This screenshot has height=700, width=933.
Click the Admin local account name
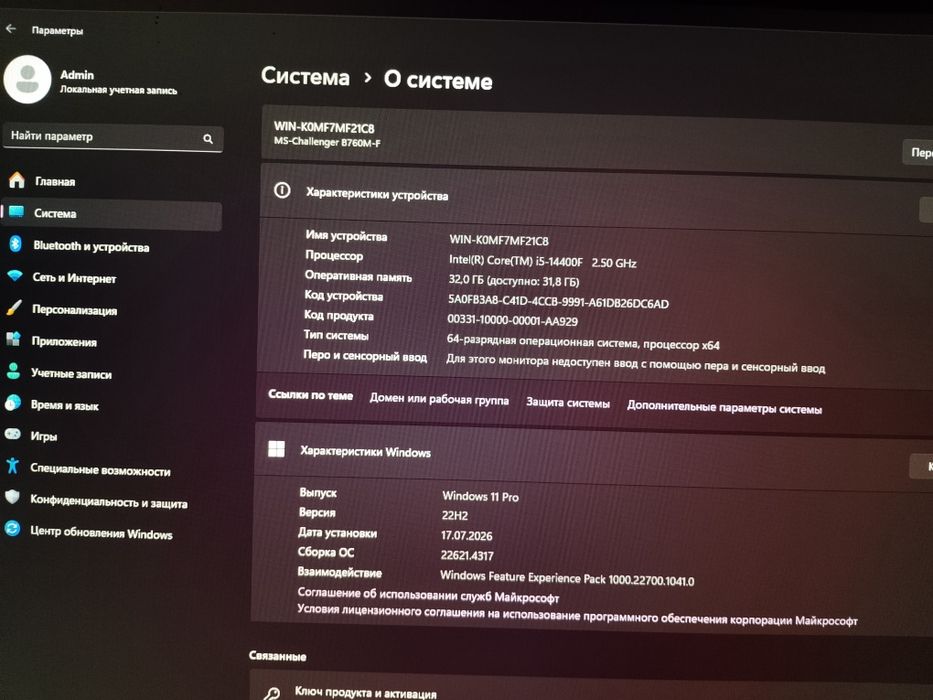(77, 75)
